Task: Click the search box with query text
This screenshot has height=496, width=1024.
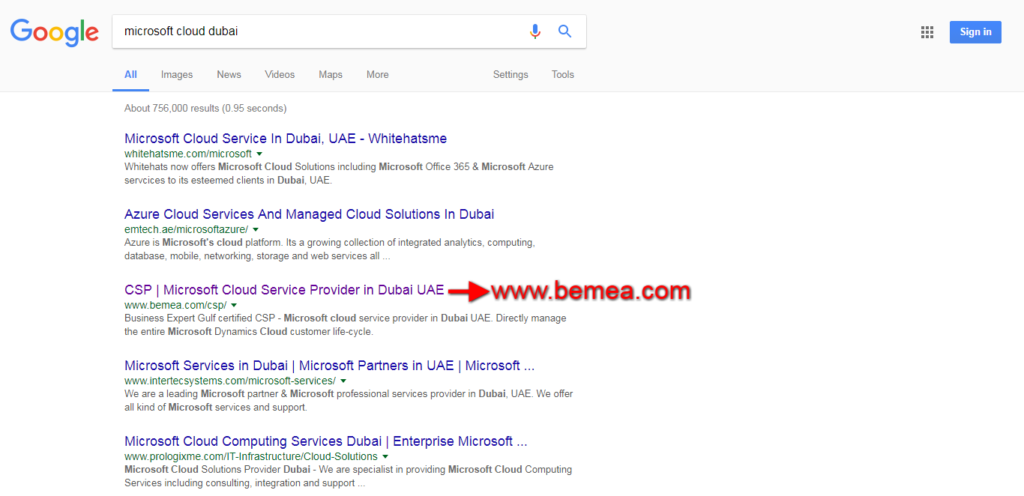Action: [320, 31]
